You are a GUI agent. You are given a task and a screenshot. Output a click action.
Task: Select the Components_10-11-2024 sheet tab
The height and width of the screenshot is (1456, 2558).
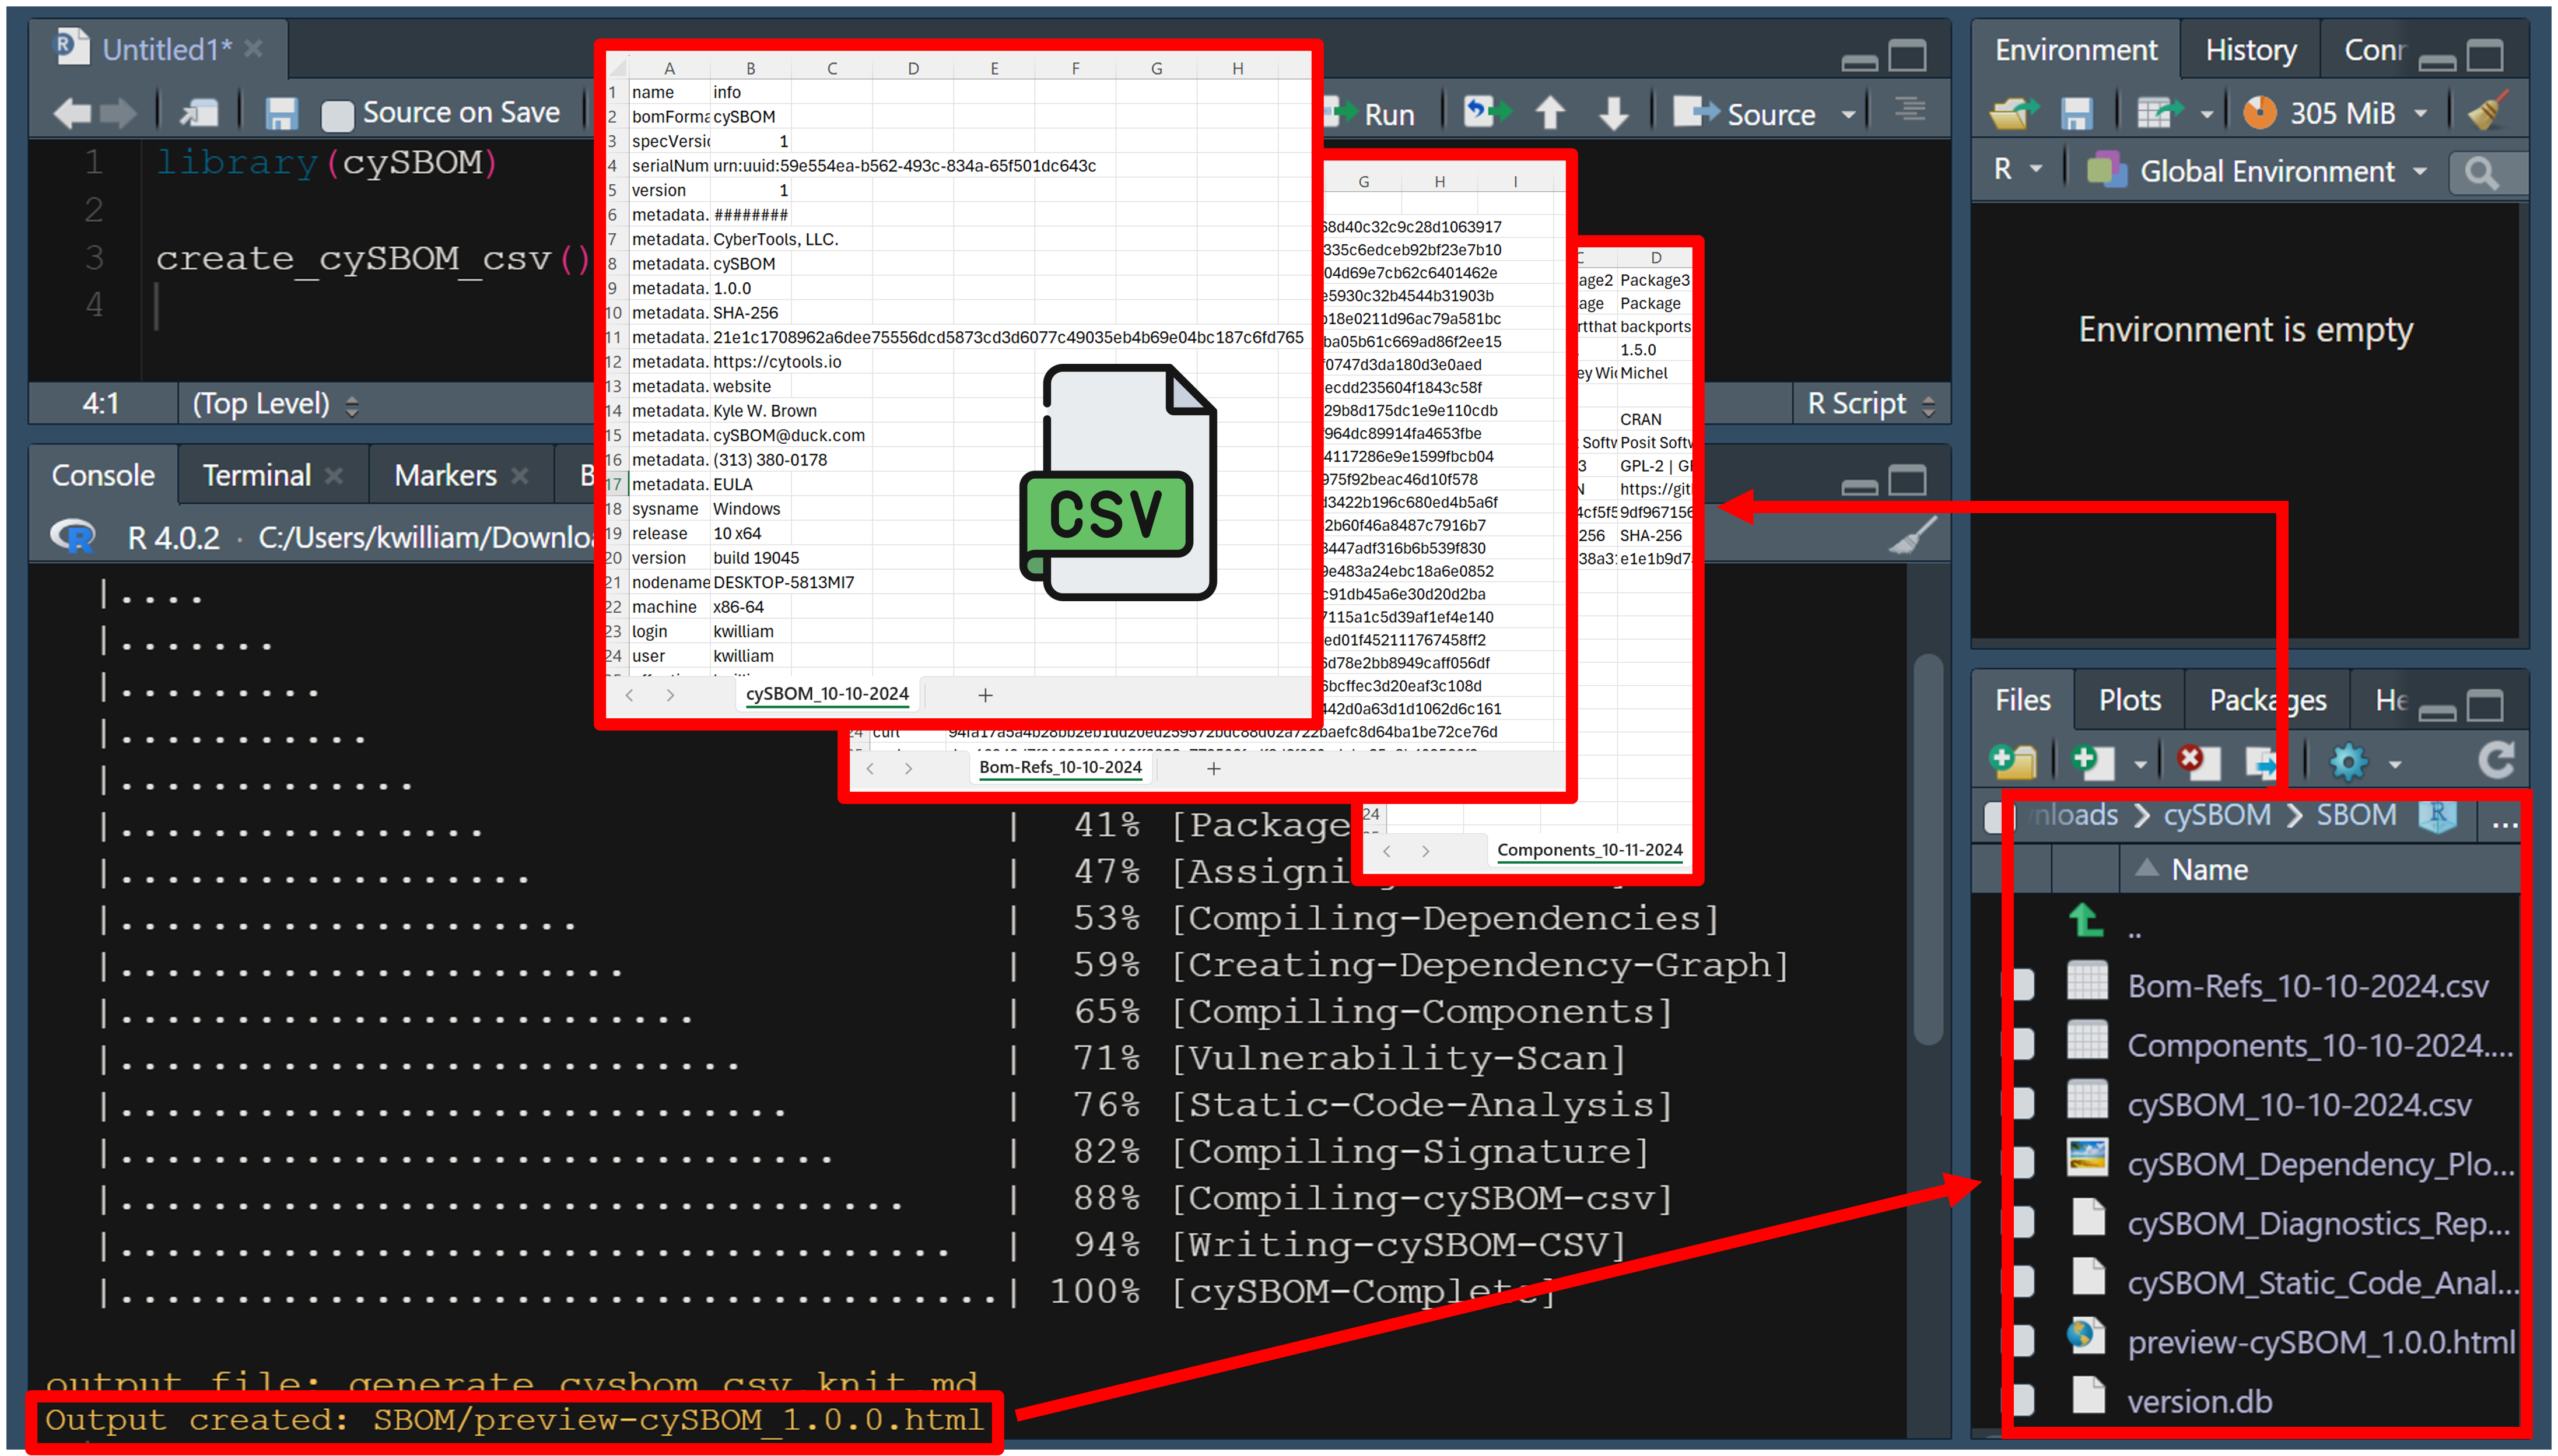(x=1589, y=850)
